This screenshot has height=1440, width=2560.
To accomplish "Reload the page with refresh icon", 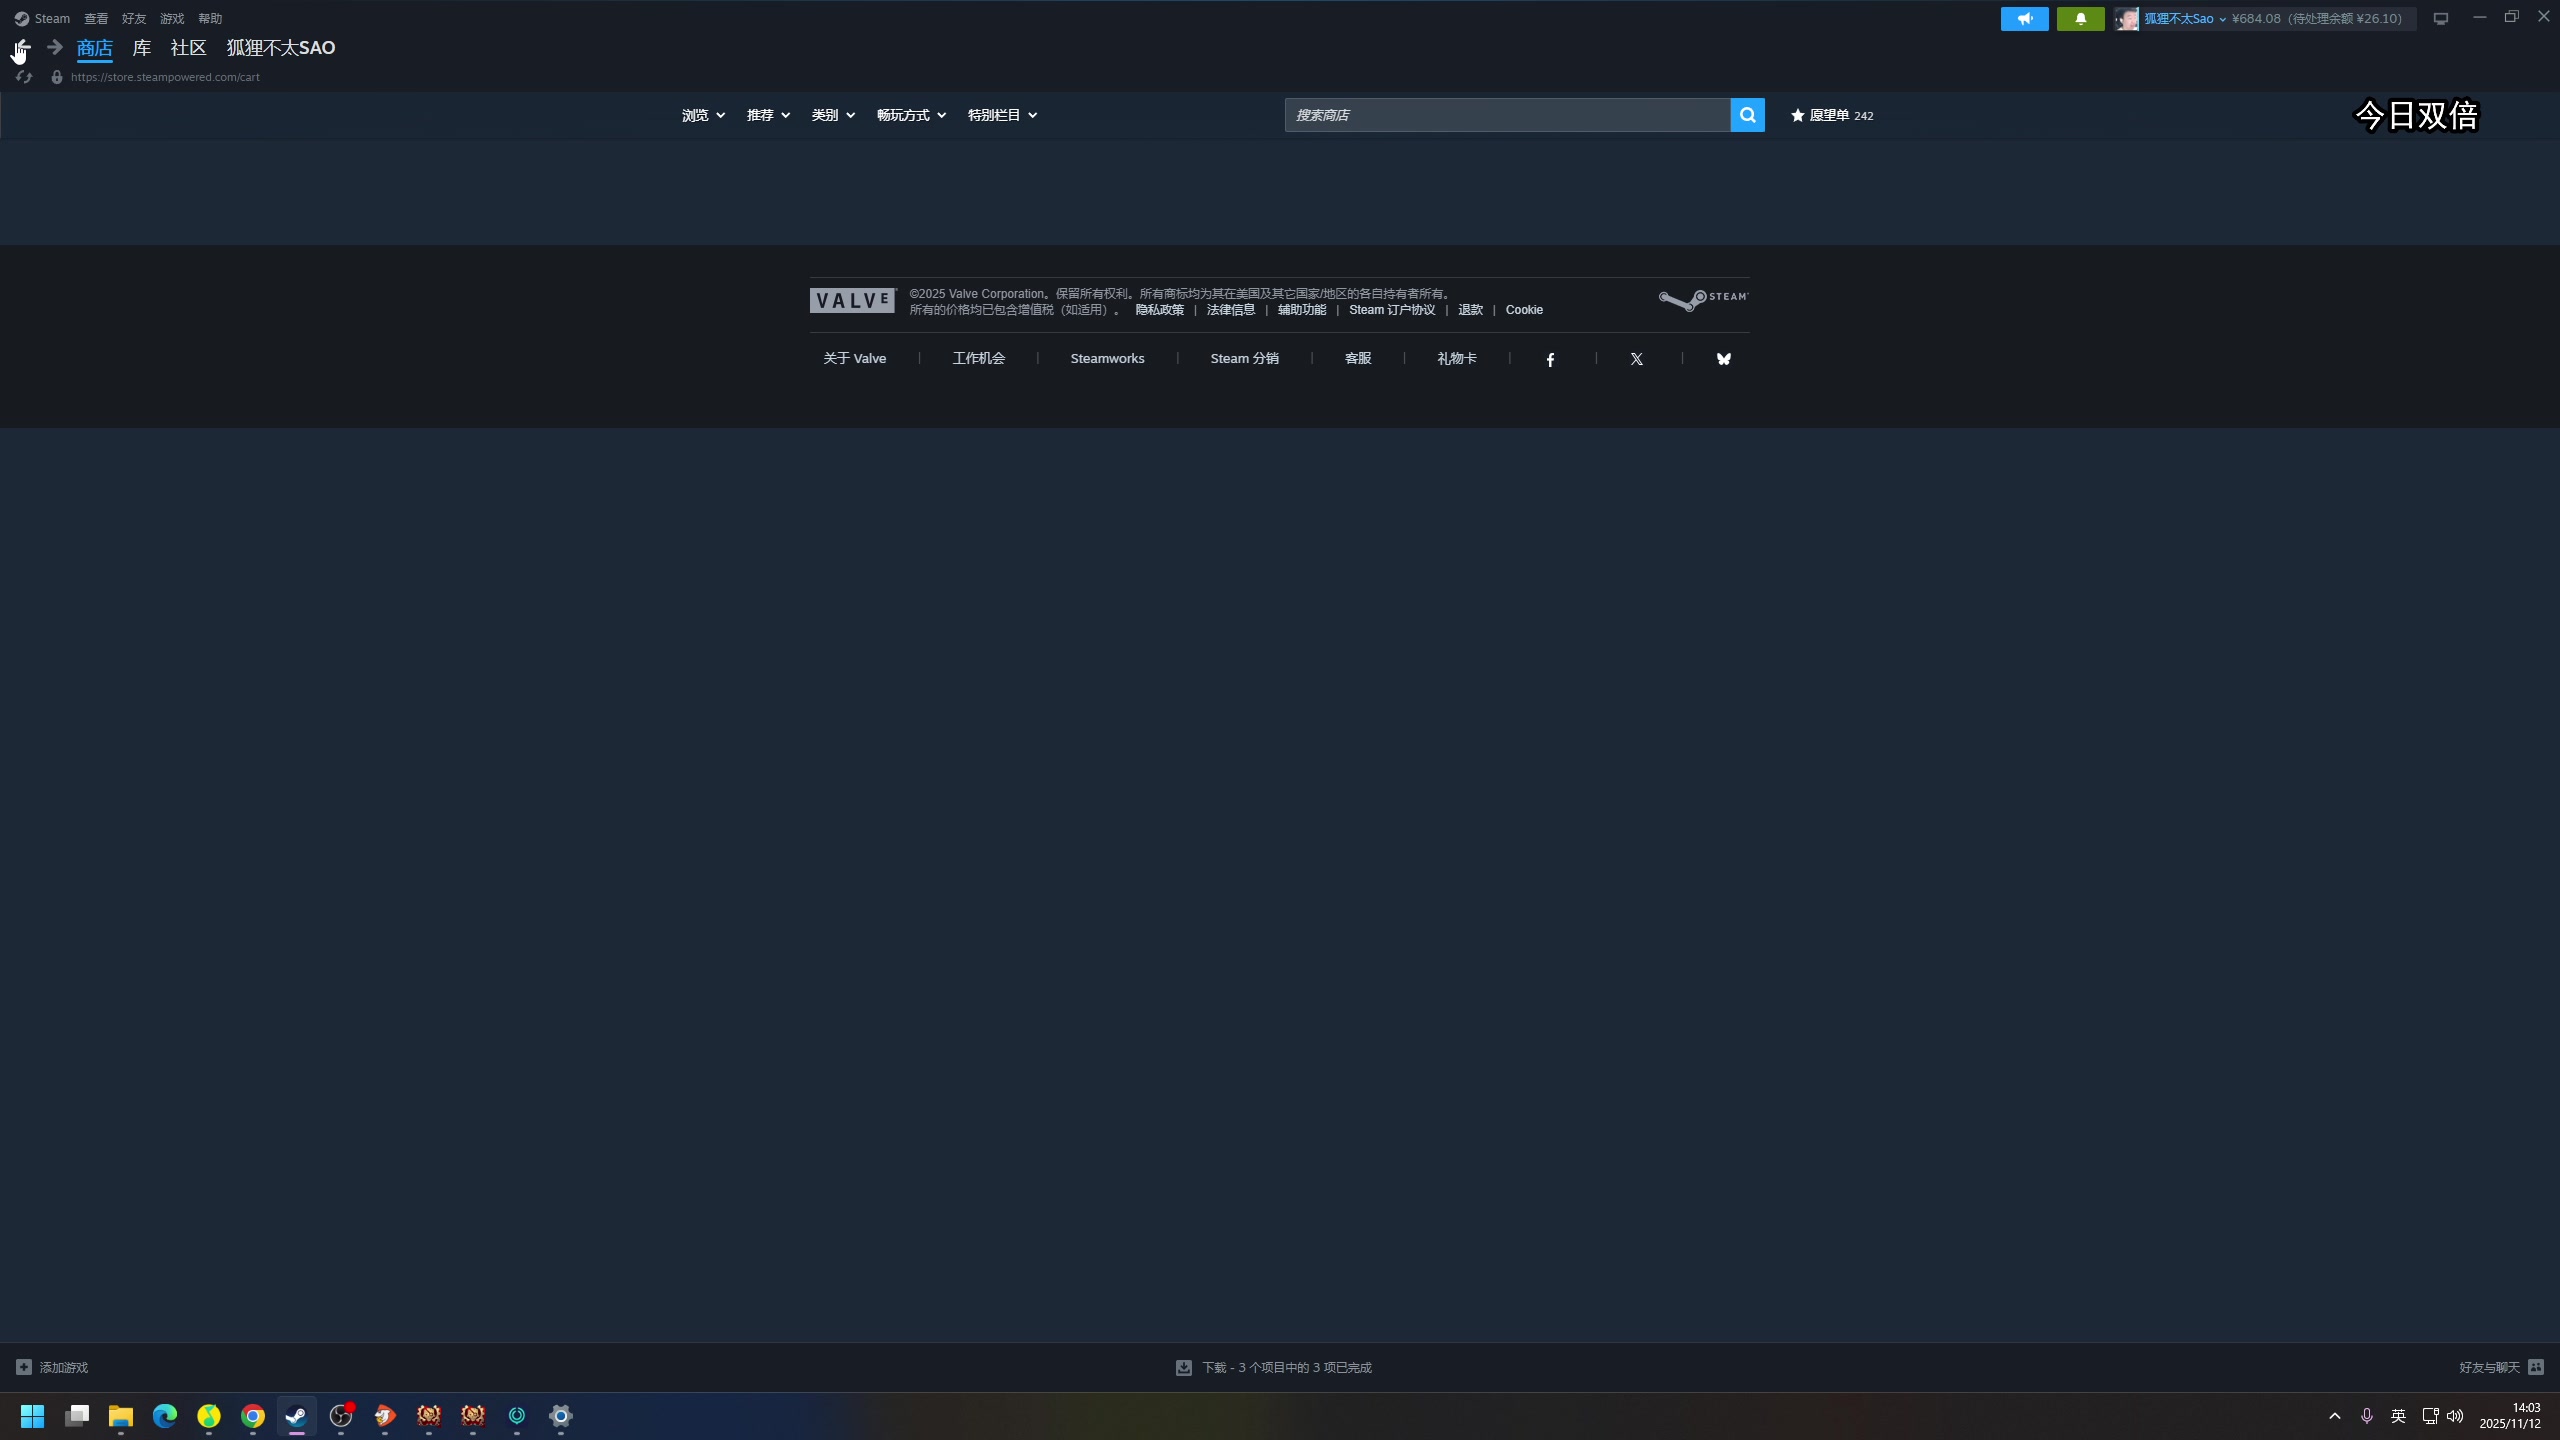I will point(24,77).
